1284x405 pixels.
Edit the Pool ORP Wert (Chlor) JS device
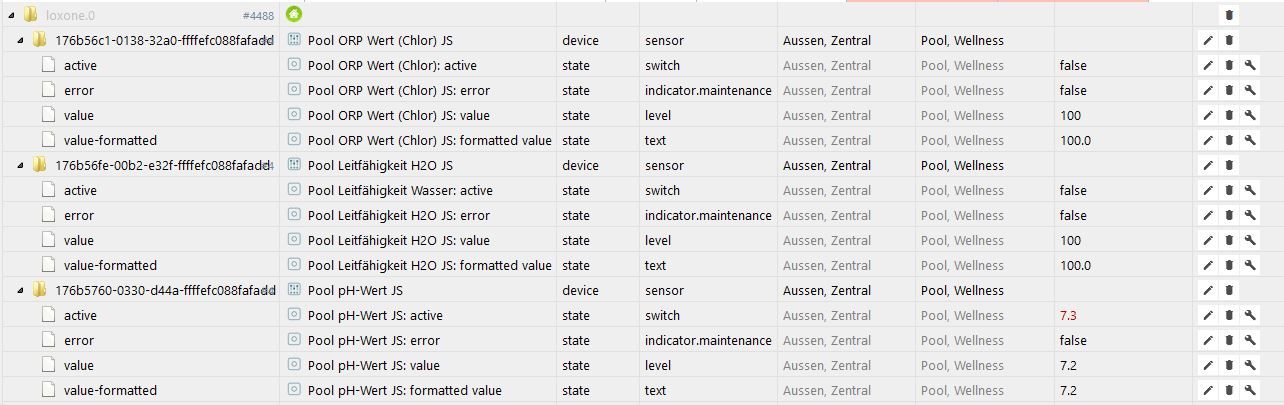1207,40
